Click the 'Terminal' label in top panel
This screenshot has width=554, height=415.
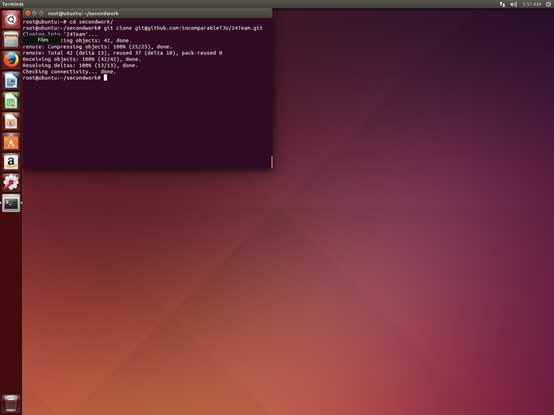click(x=12, y=4)
